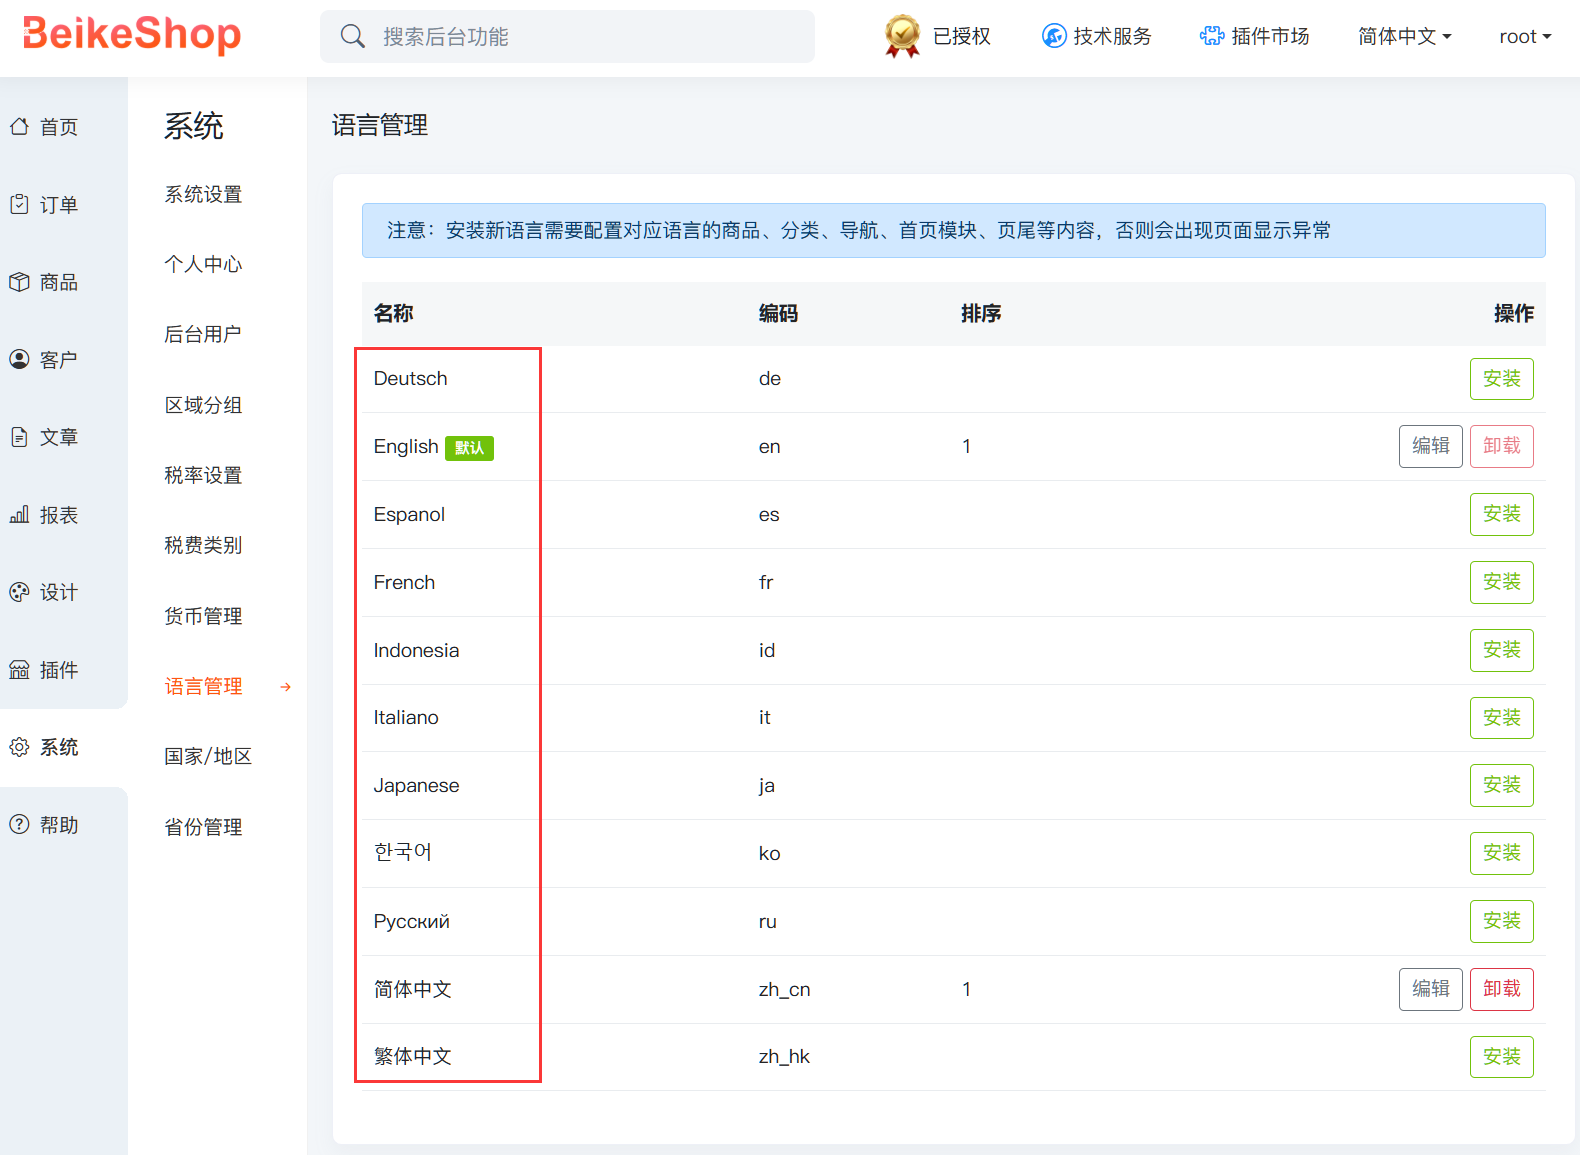The width and height of the screenshot is (1580, 1155).
Task: Uninstall the 简体中文 language
Action: 1501,989
